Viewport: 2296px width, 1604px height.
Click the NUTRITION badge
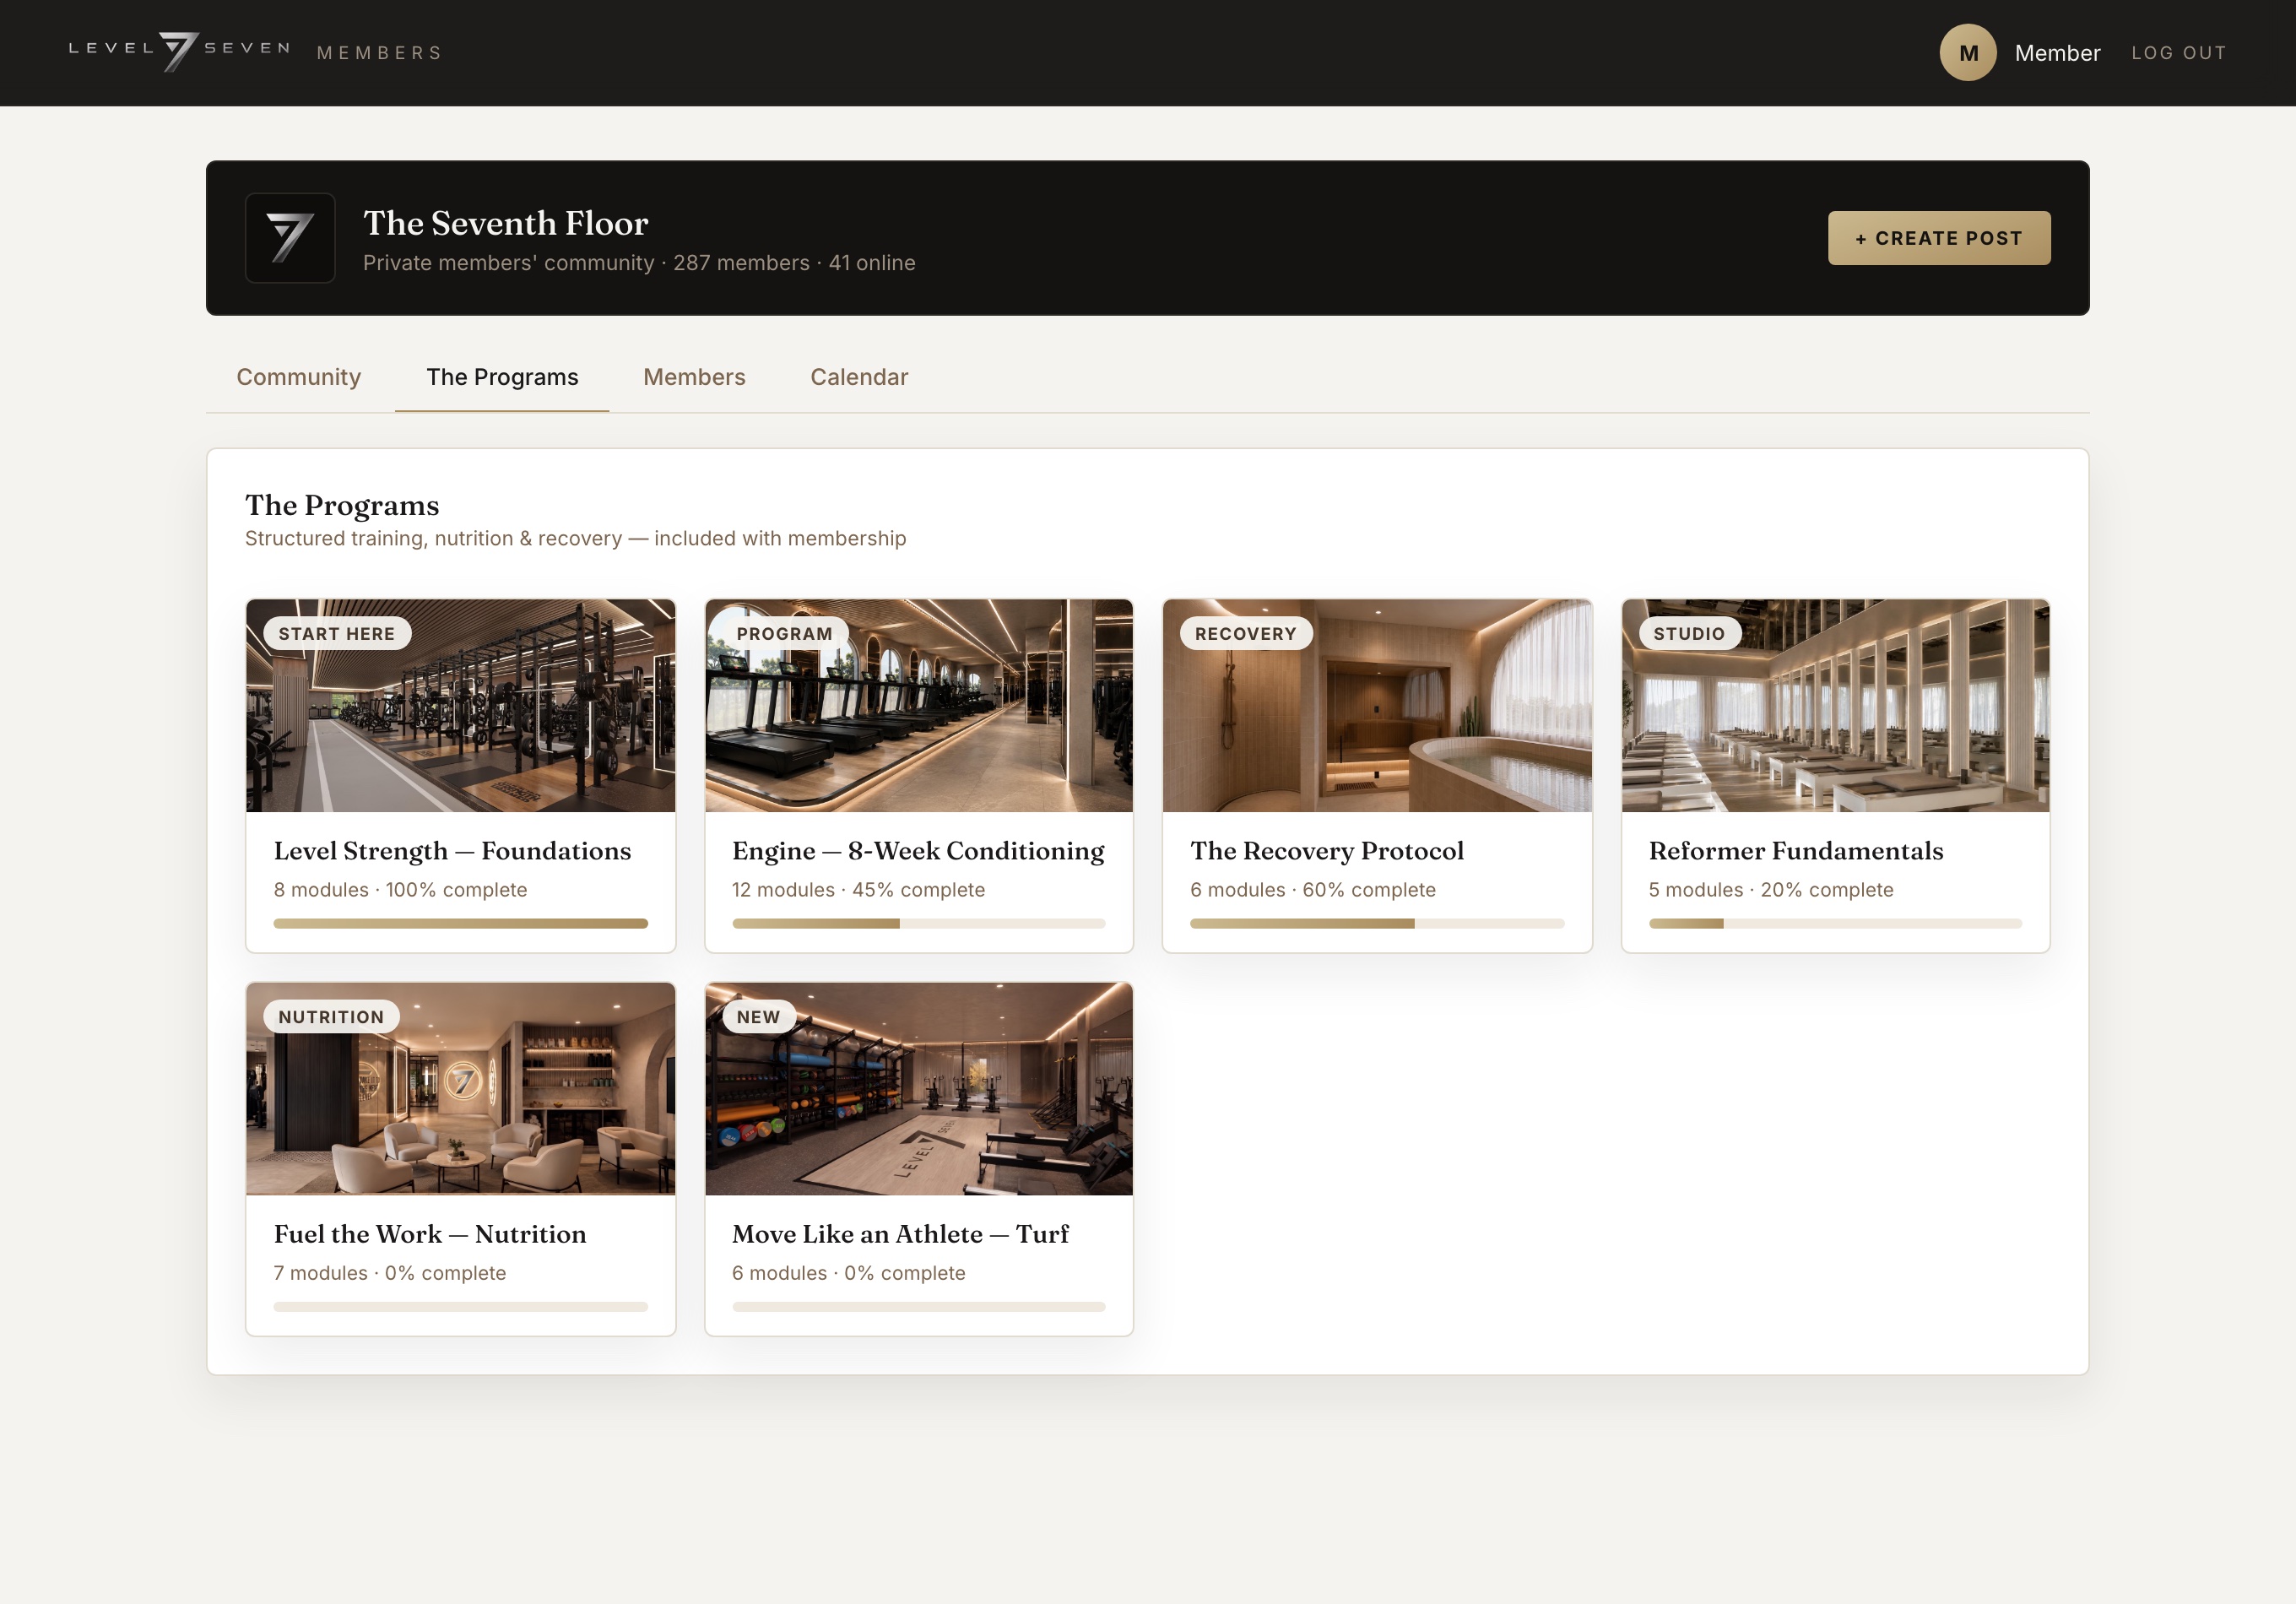click(x=331, y=1017)
